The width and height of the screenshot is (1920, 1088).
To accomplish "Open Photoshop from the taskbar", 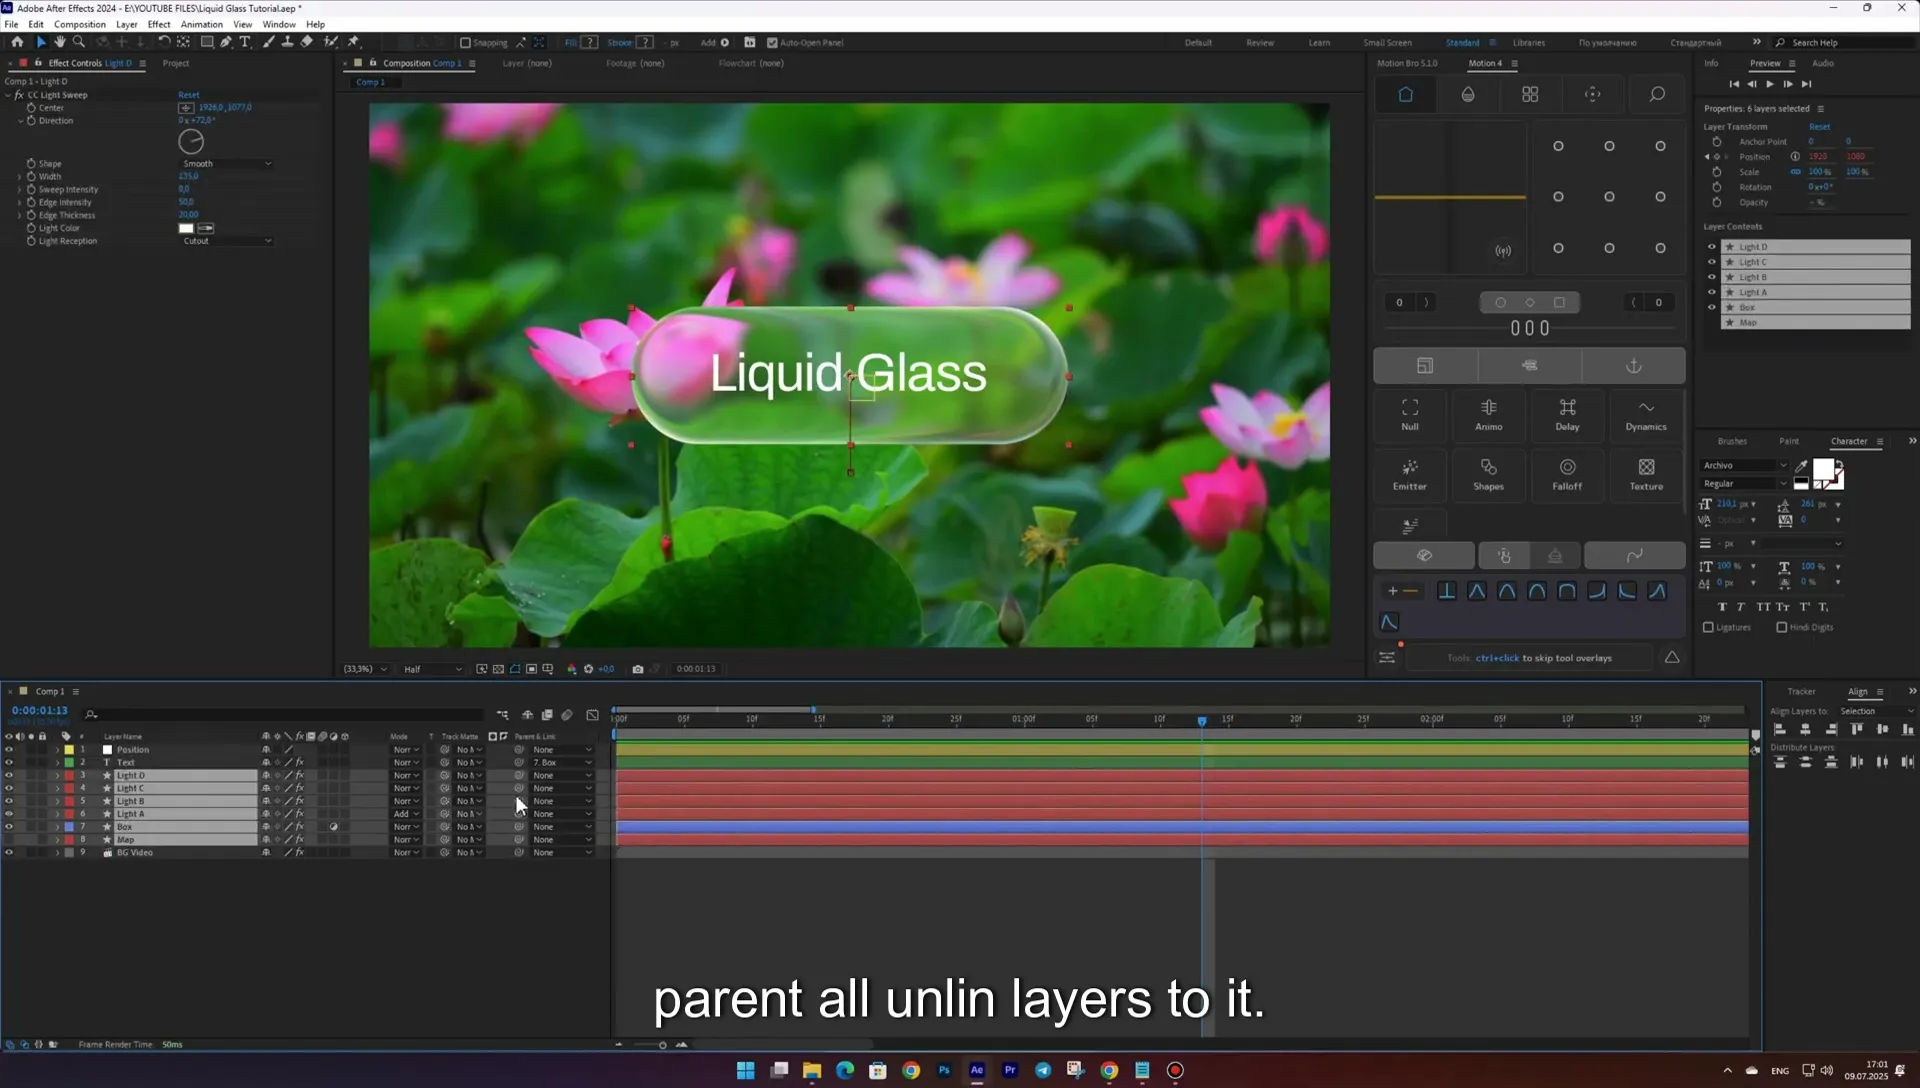I will [x=944, y=1070].
